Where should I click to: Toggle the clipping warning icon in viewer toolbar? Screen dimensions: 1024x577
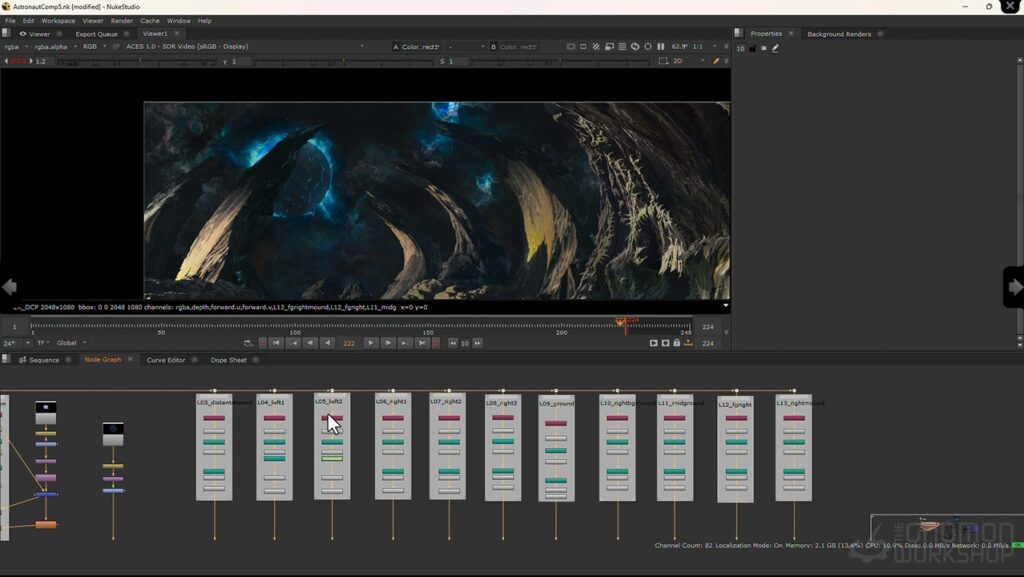tap(571, 47)
